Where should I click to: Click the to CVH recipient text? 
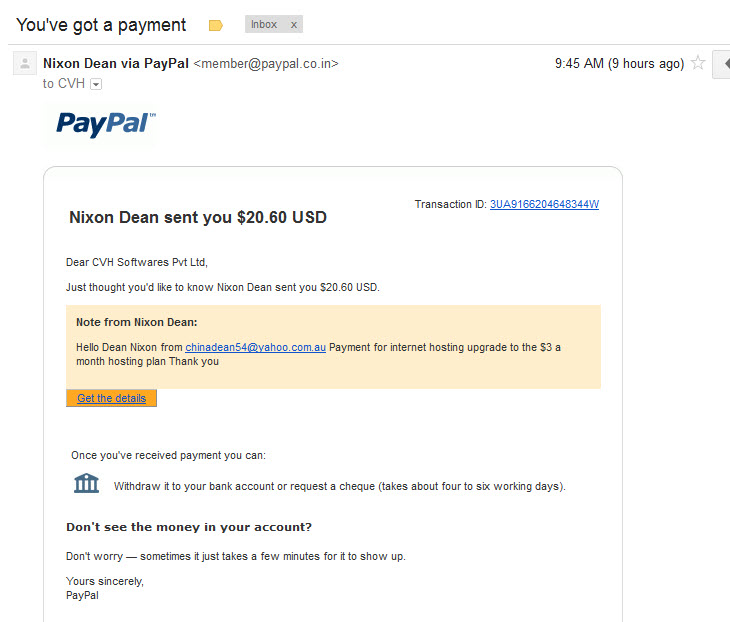[64, 84]
